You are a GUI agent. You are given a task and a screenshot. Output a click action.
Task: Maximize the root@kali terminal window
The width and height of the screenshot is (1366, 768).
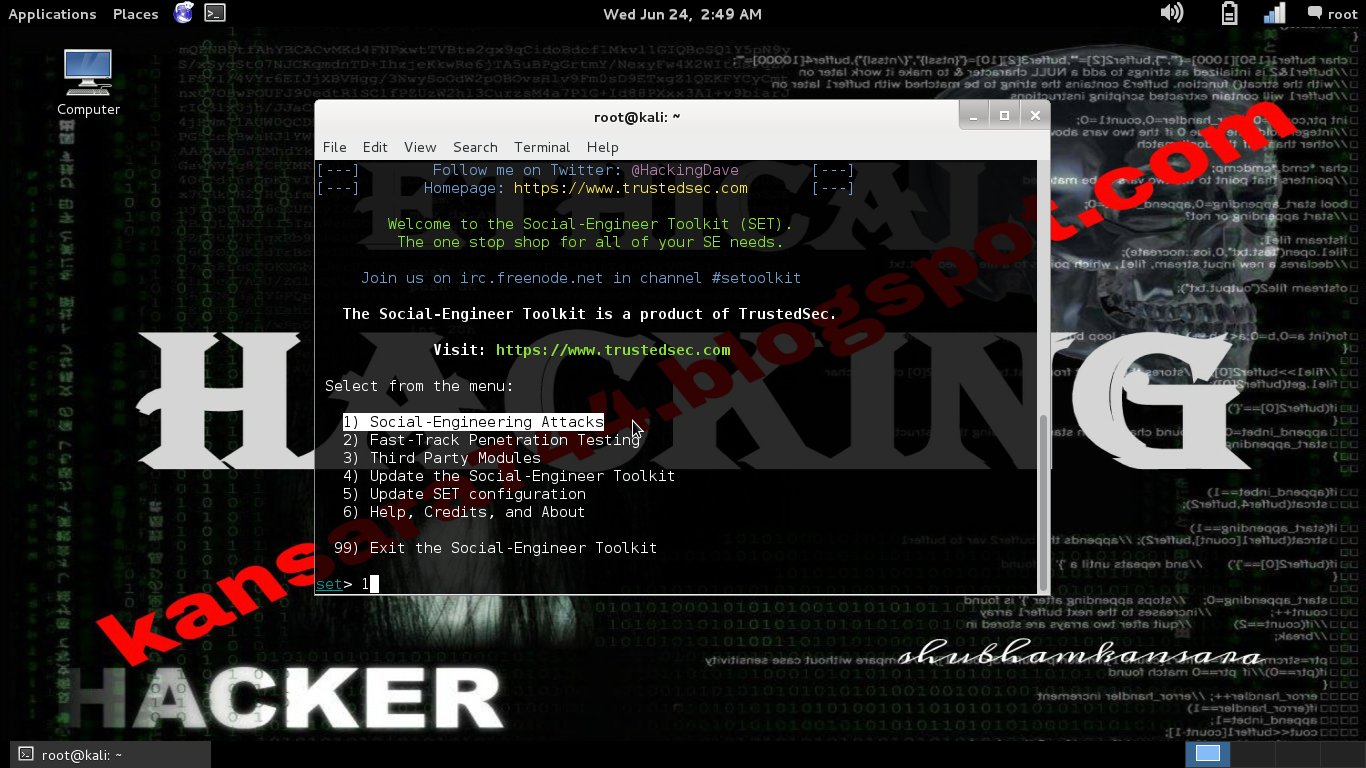tap(1004, 116)
